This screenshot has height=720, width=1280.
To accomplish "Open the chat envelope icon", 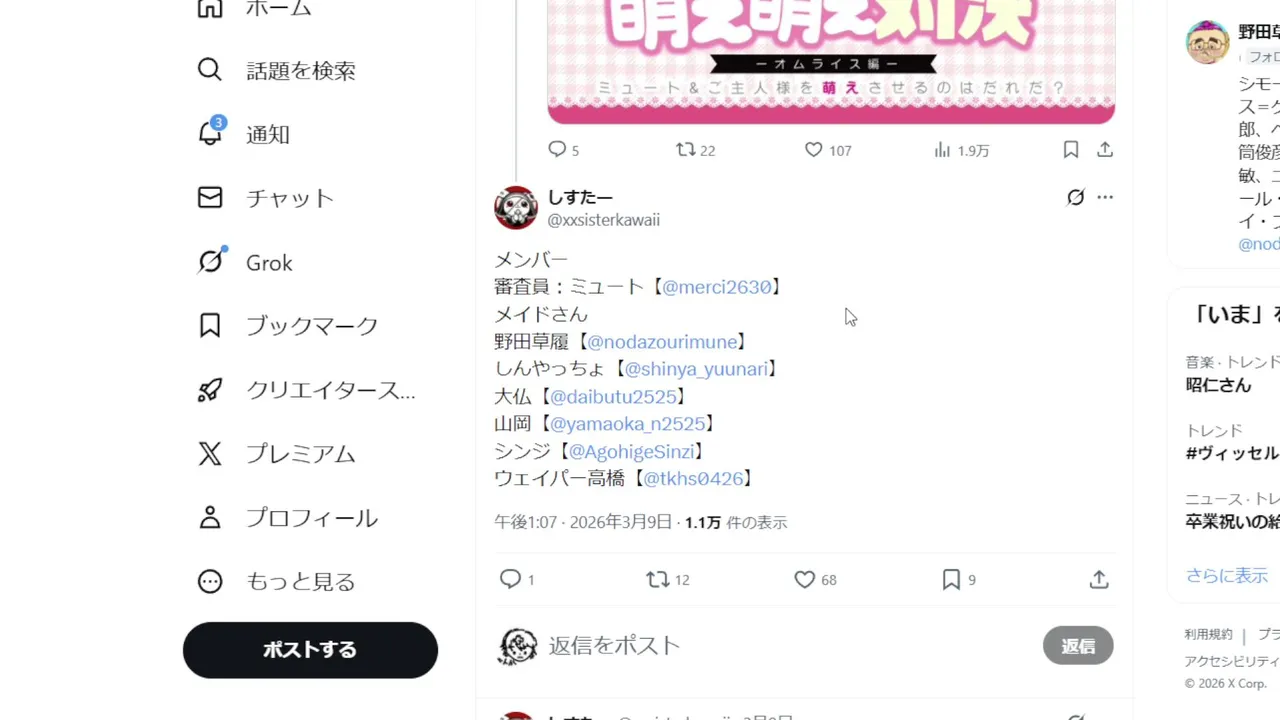I will (x=210, y=198).
